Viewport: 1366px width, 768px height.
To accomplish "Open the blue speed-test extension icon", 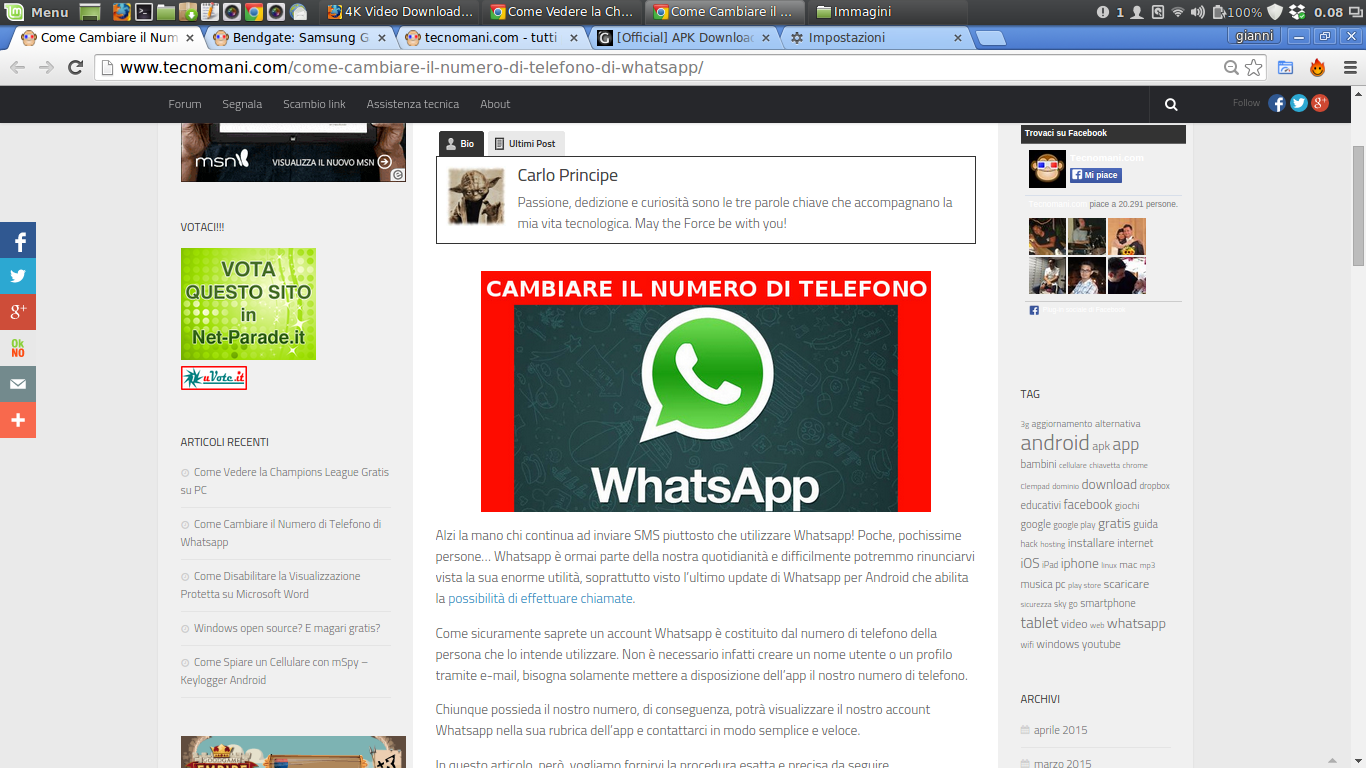I will coord(1285,67).
